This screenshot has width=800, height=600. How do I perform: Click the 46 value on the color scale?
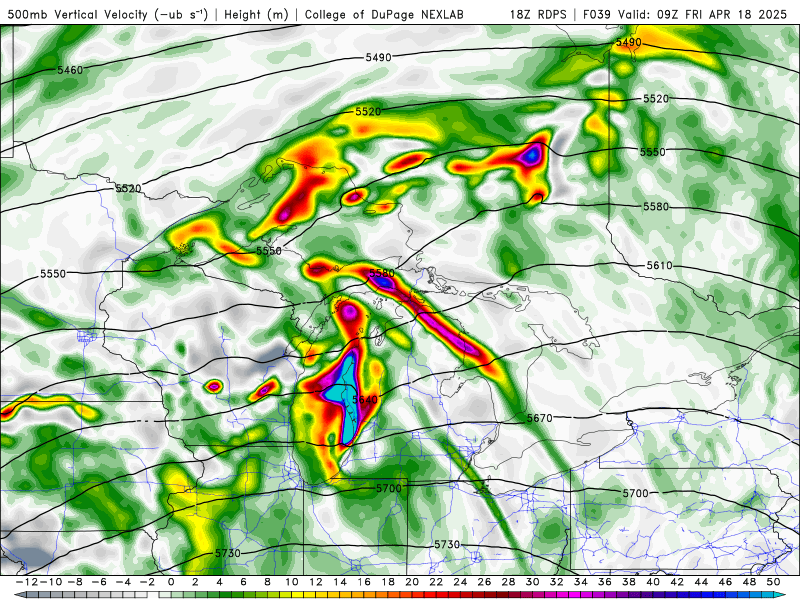(726, 582)
